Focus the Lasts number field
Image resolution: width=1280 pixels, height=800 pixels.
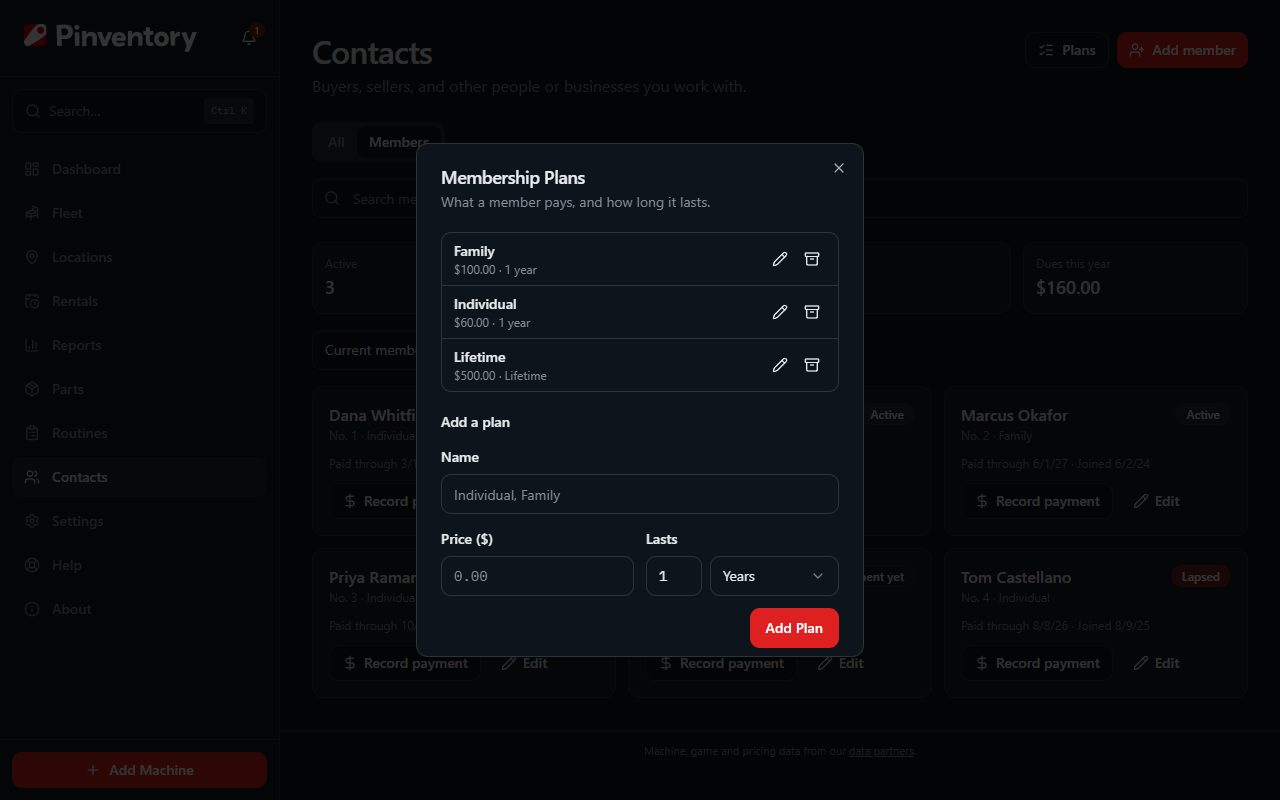point(674,576)
